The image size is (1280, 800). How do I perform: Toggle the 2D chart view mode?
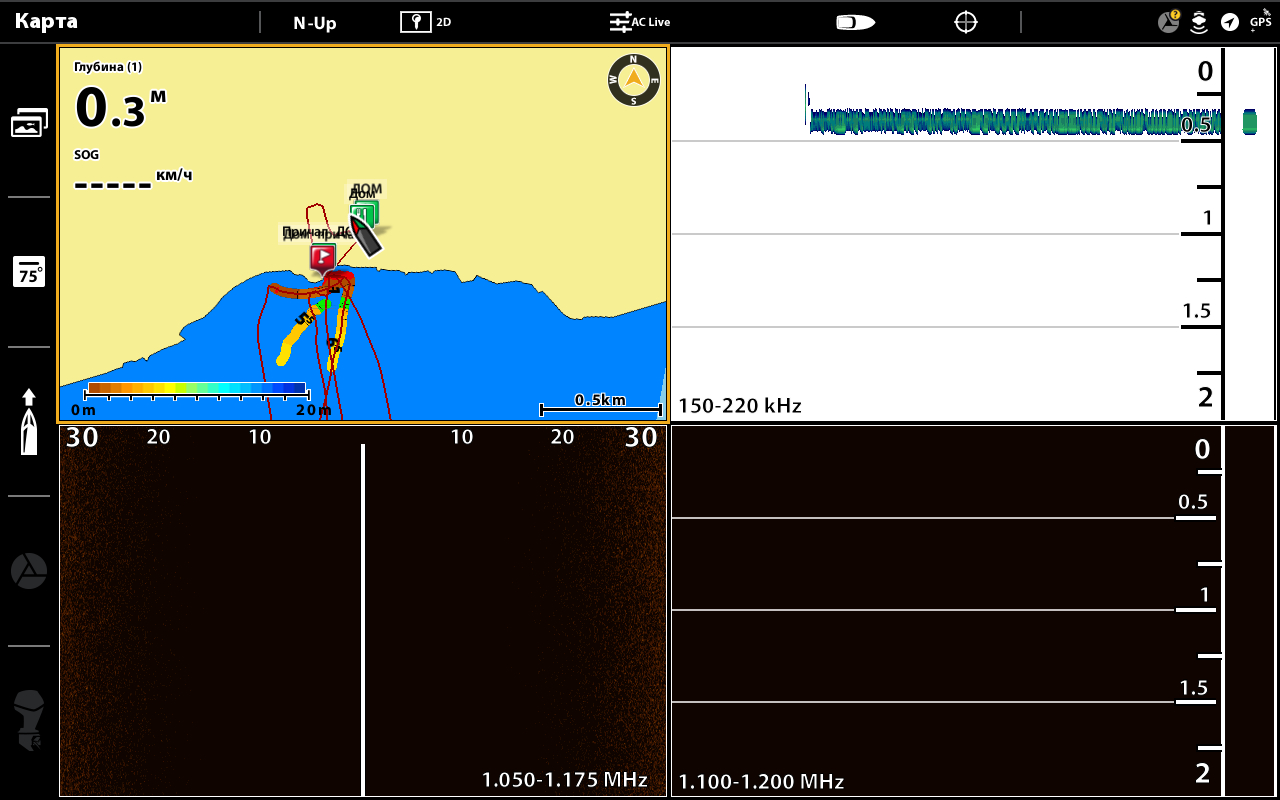[x=425, y=22]
